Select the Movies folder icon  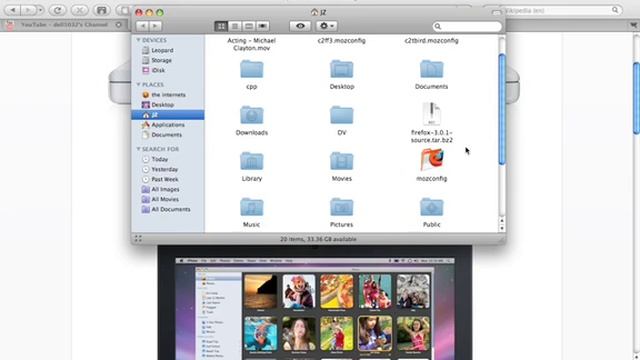point(342,161)
